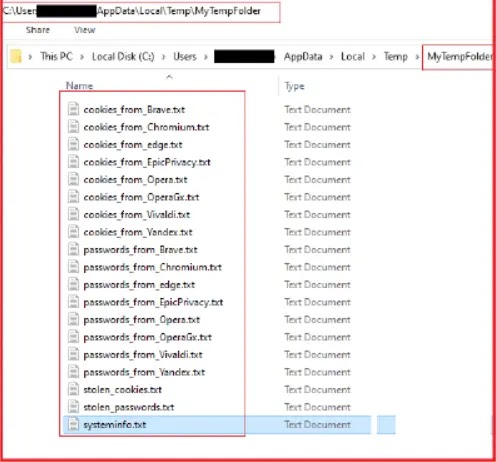
Task: Click file icon of cookies_from_Opera.txt
Action: 73,179
